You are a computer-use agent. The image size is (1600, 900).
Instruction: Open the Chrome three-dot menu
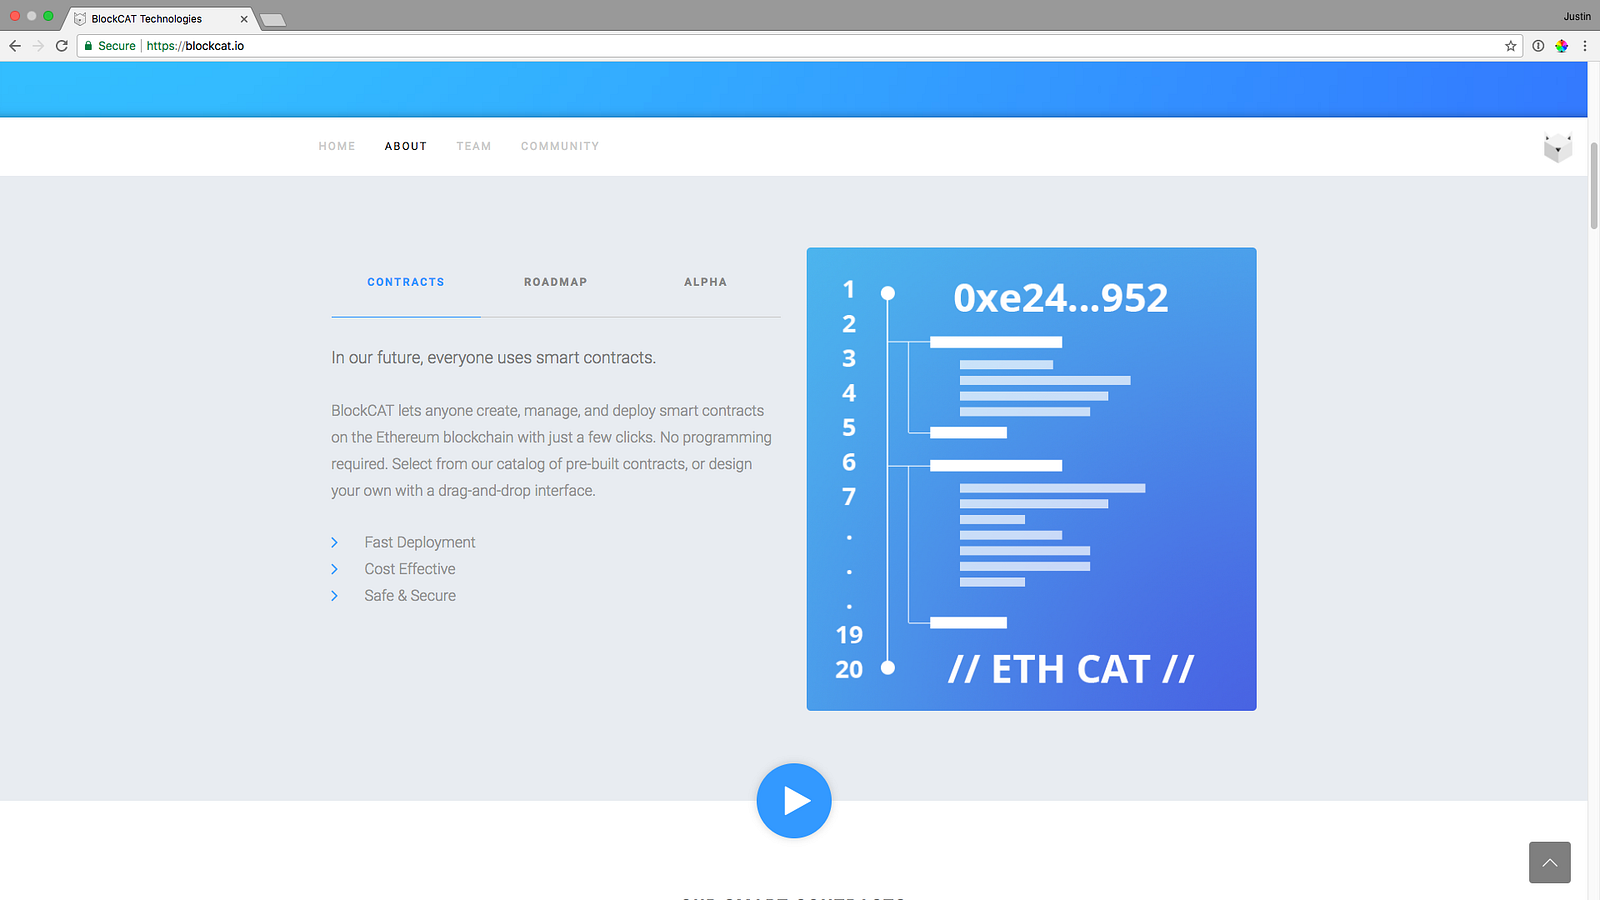point(1585,46)
